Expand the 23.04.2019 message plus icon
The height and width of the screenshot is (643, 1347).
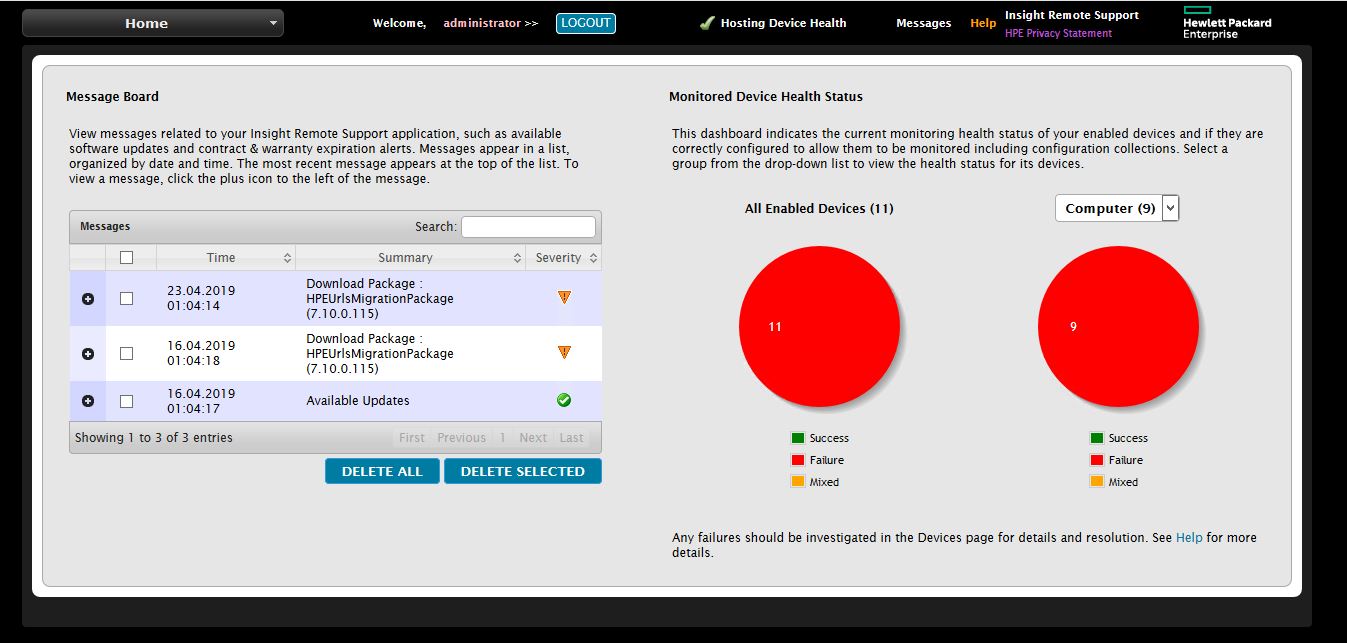tap(88, 299)
